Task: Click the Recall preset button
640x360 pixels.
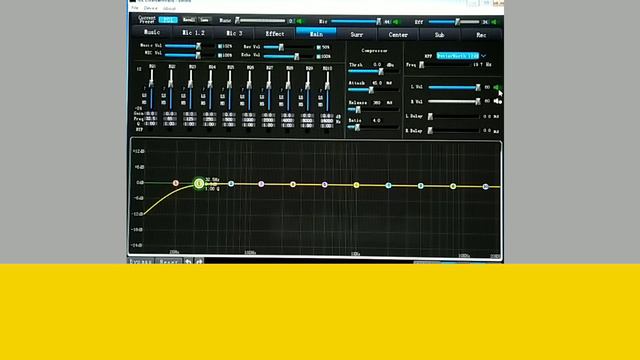Action: click(189, 20)
